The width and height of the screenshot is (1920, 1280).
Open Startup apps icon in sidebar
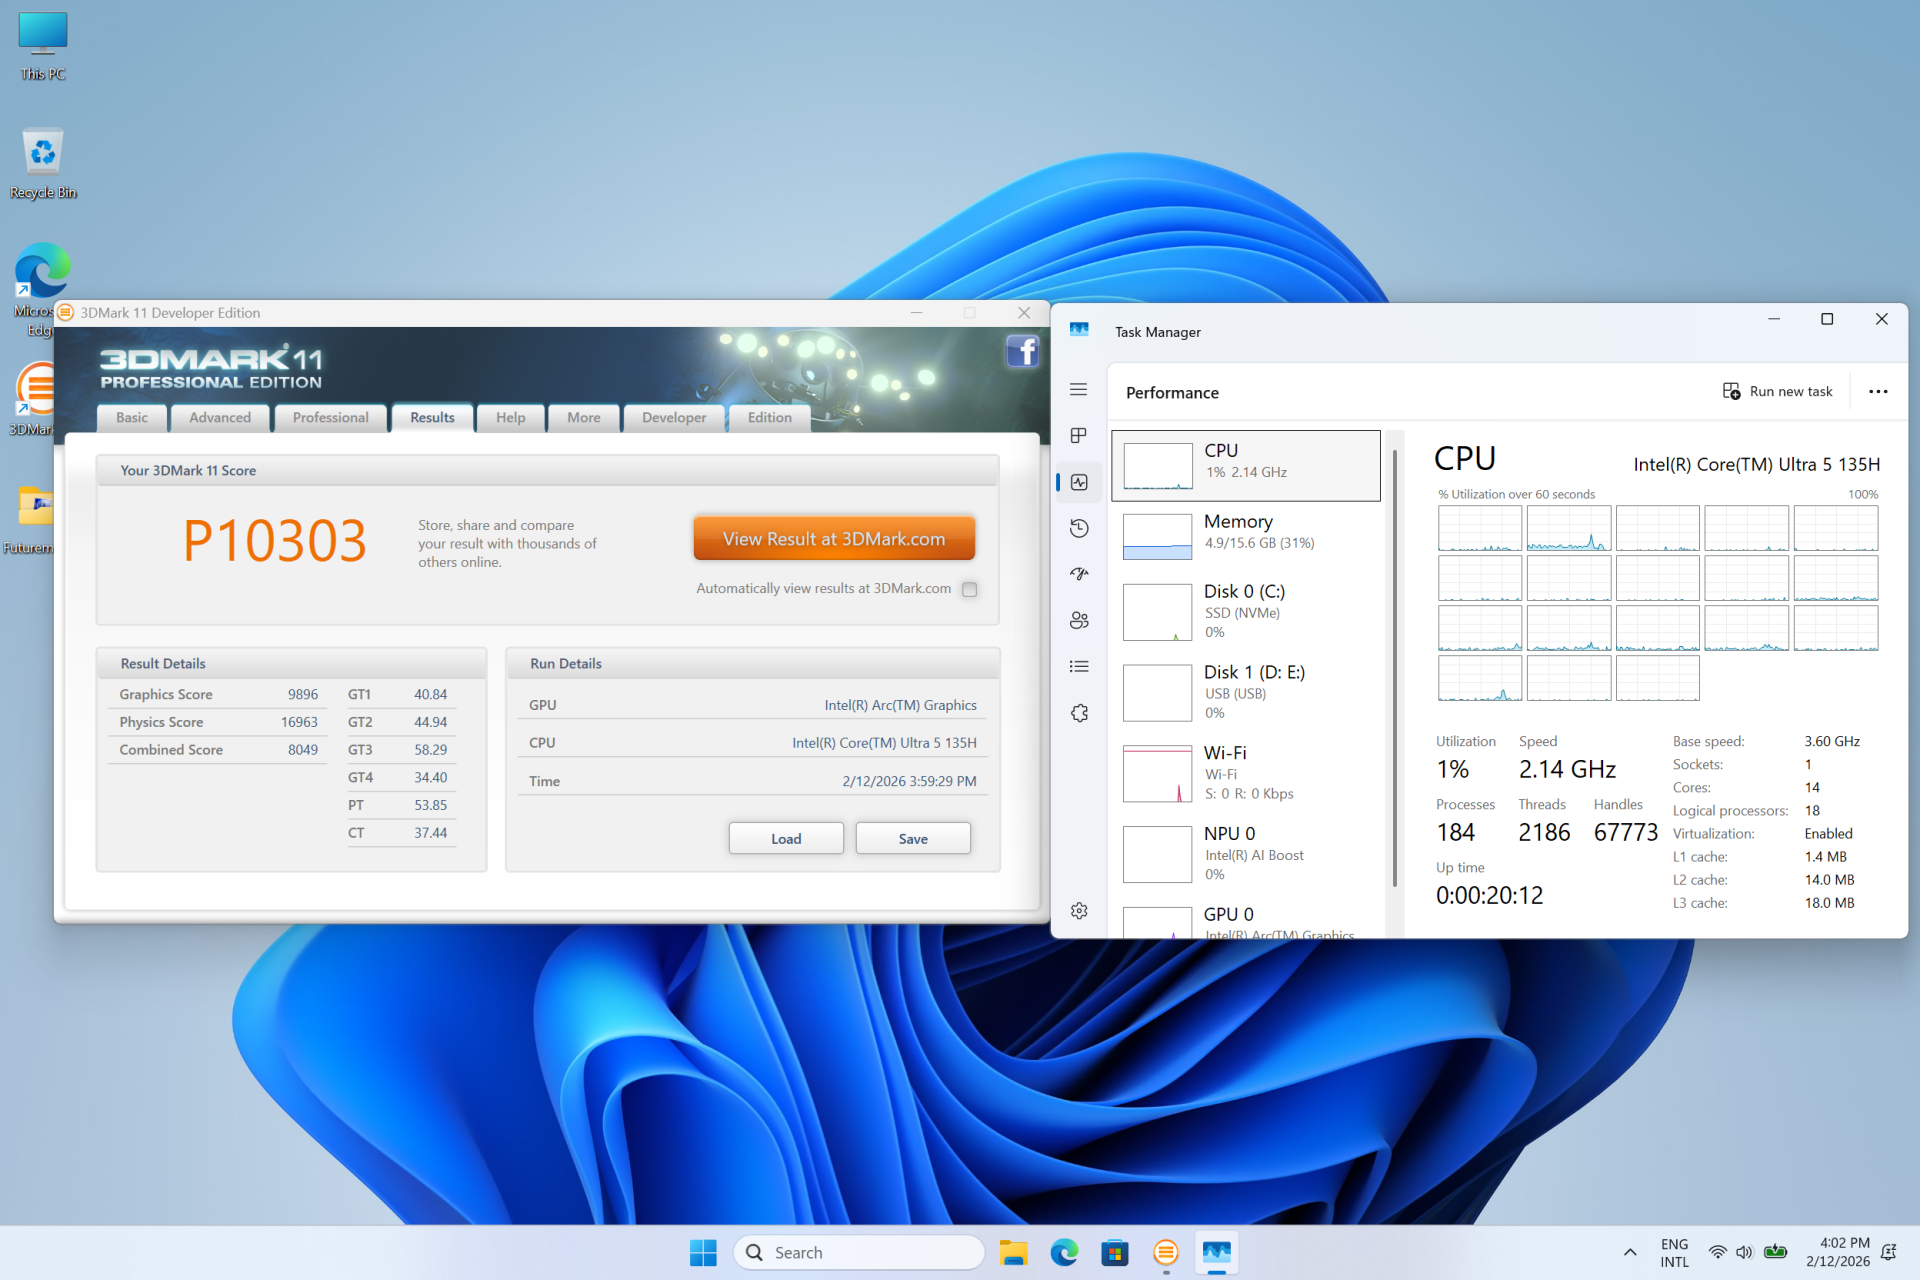pyautogui.click(x=1078, y=574)
